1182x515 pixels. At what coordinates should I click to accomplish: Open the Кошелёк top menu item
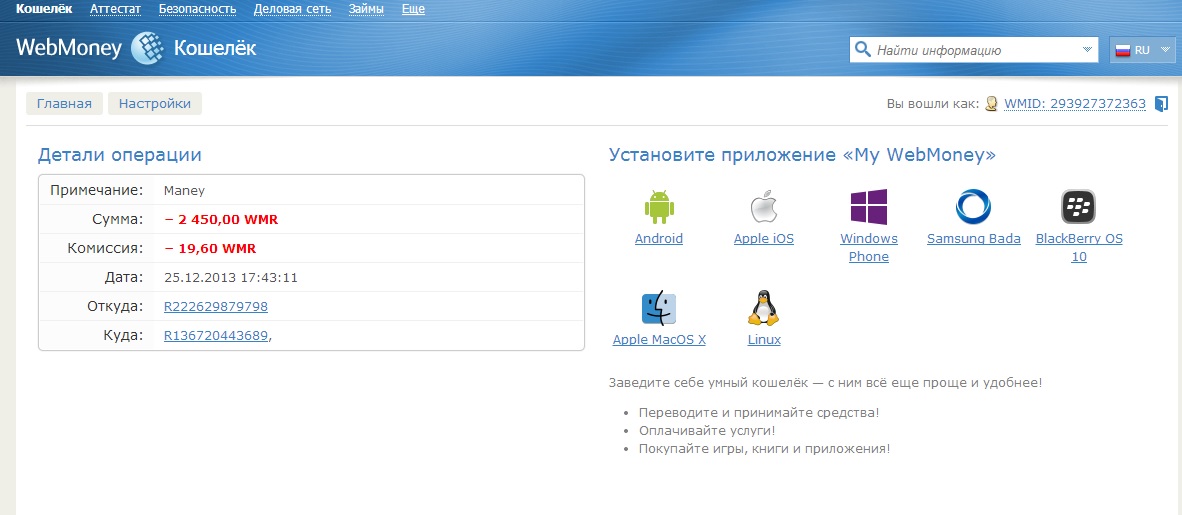tap(44, 9)
